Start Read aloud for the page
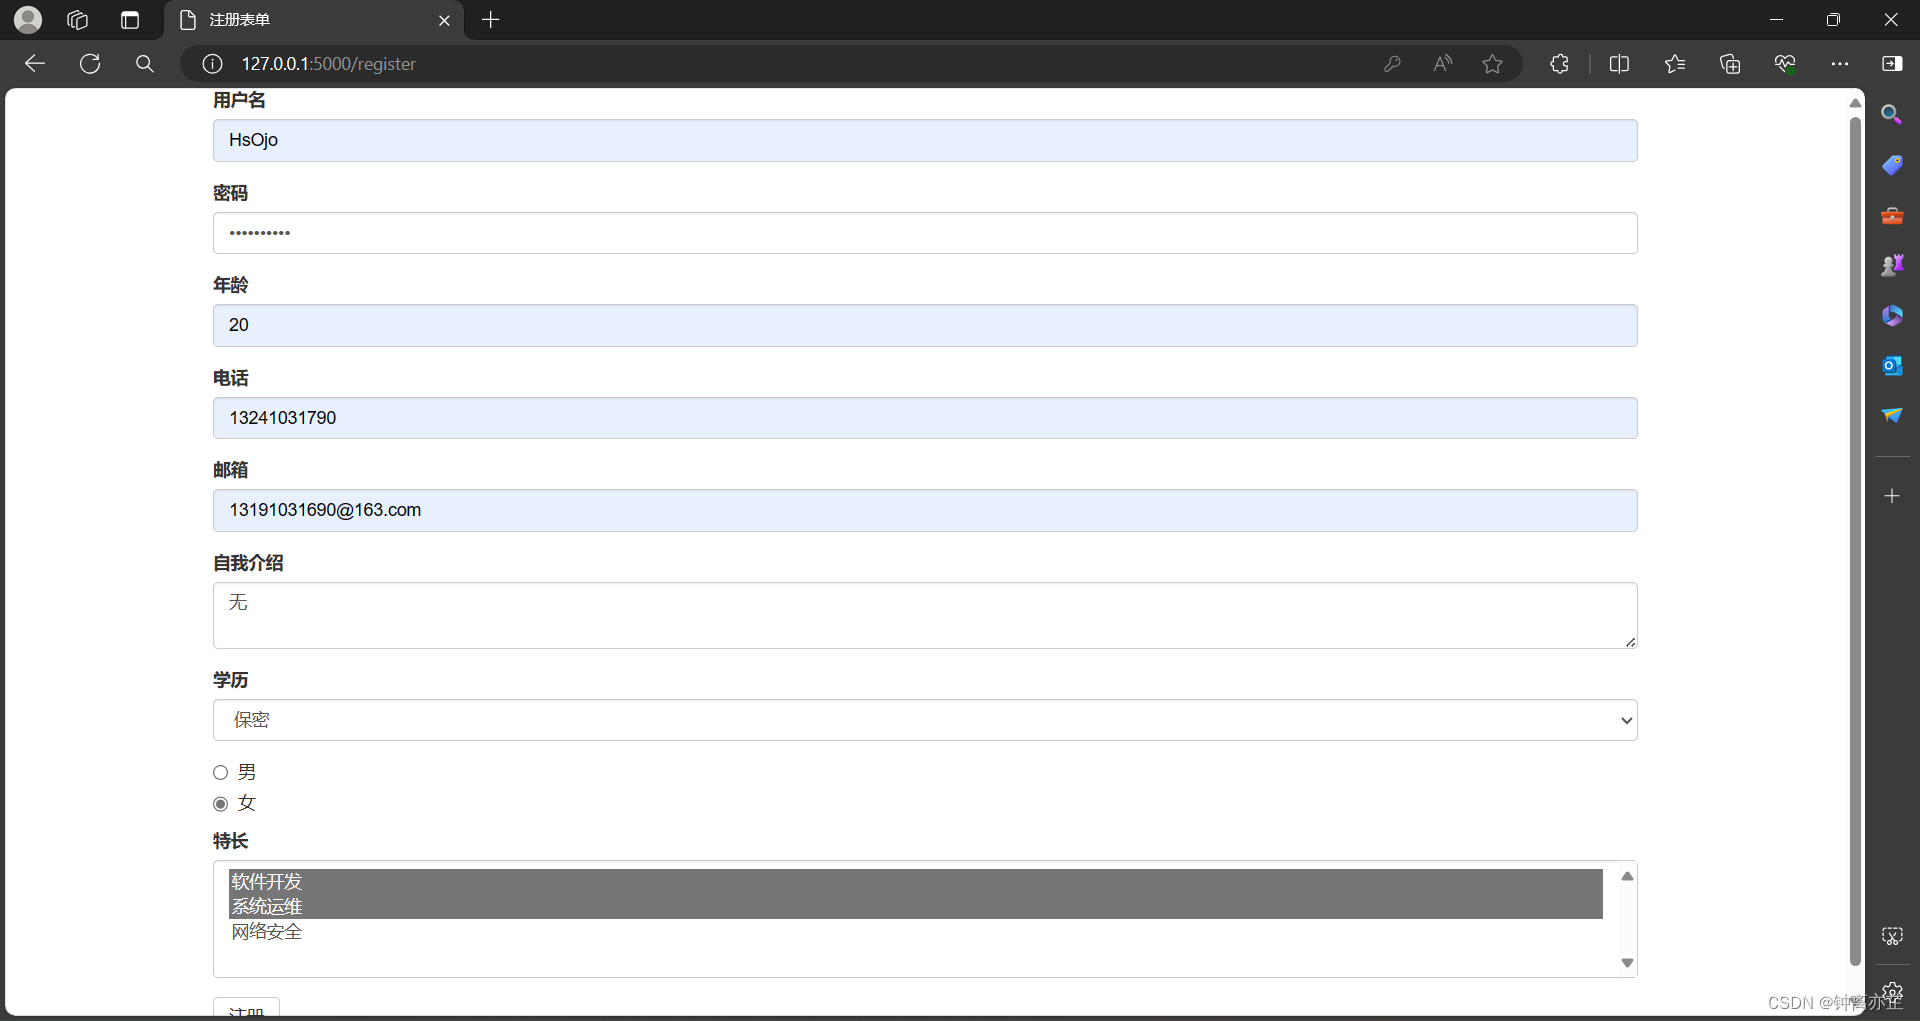This screenshot has height=1021, width=1920. pyautogui.click(x=1443, y=63)
